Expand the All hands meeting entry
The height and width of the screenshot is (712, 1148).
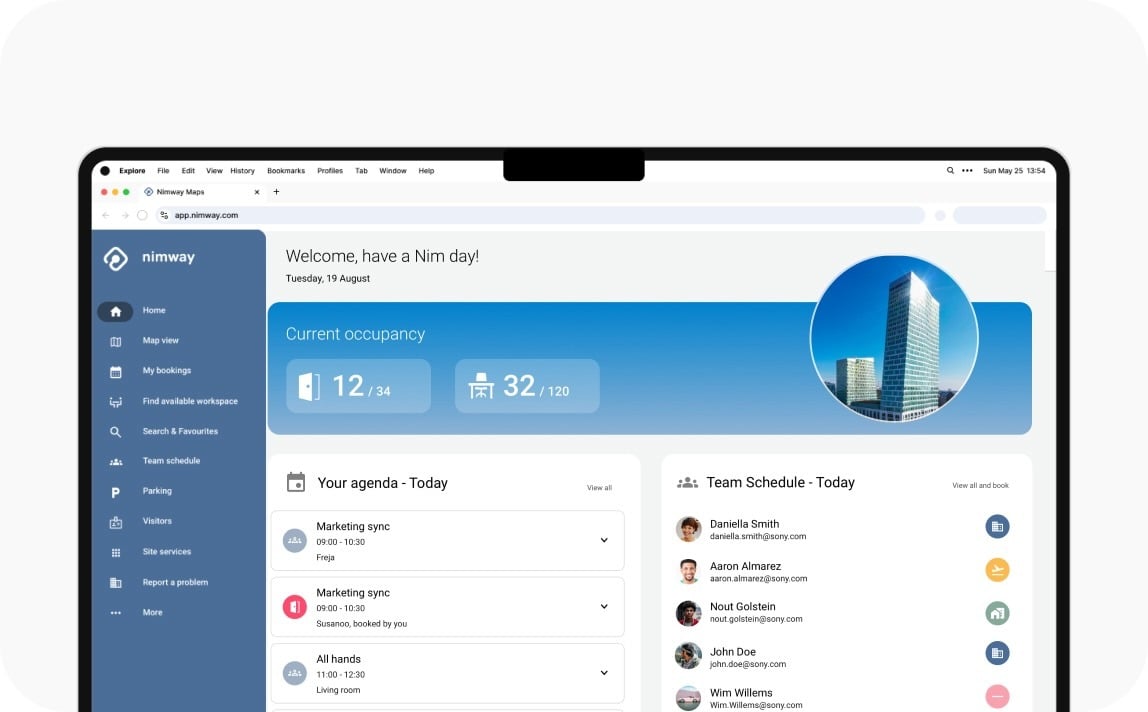tap(604, 673)
